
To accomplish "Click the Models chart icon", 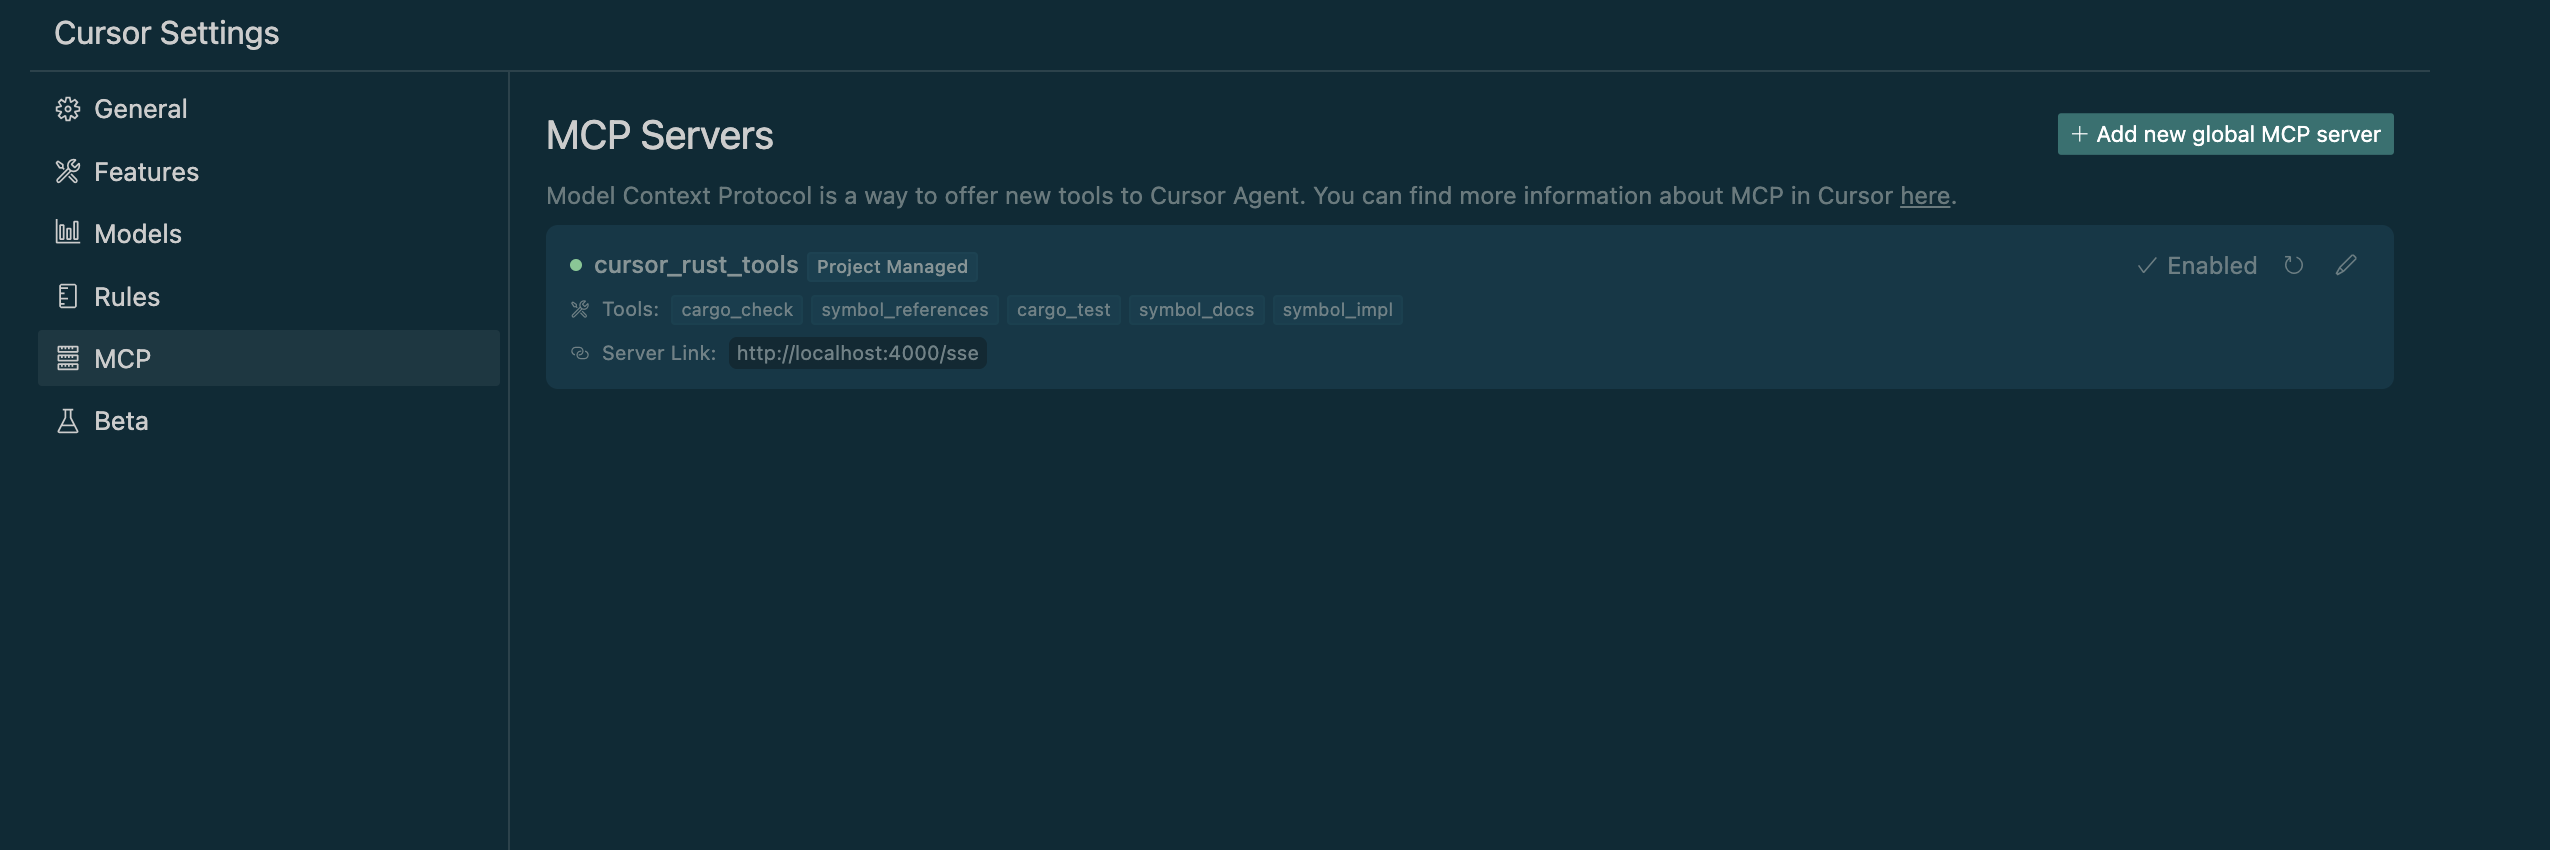I will (68, 233).
